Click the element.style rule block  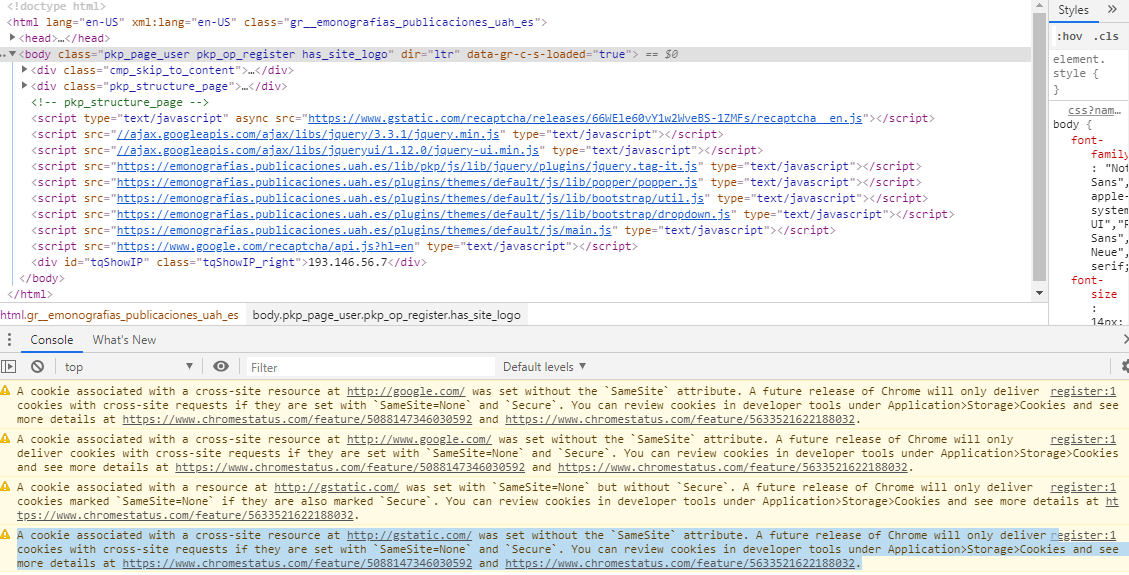click(x=1091, y=74)
